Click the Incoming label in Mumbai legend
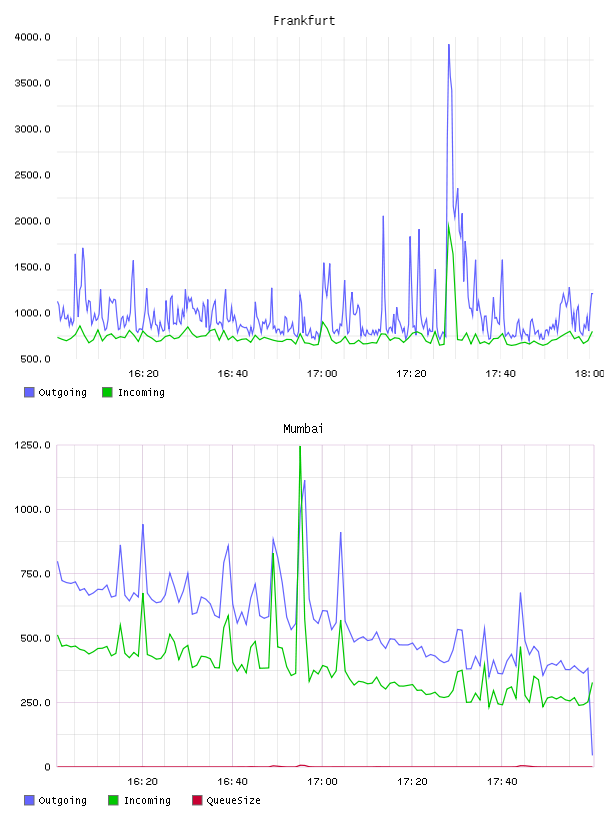 point(147,801)
